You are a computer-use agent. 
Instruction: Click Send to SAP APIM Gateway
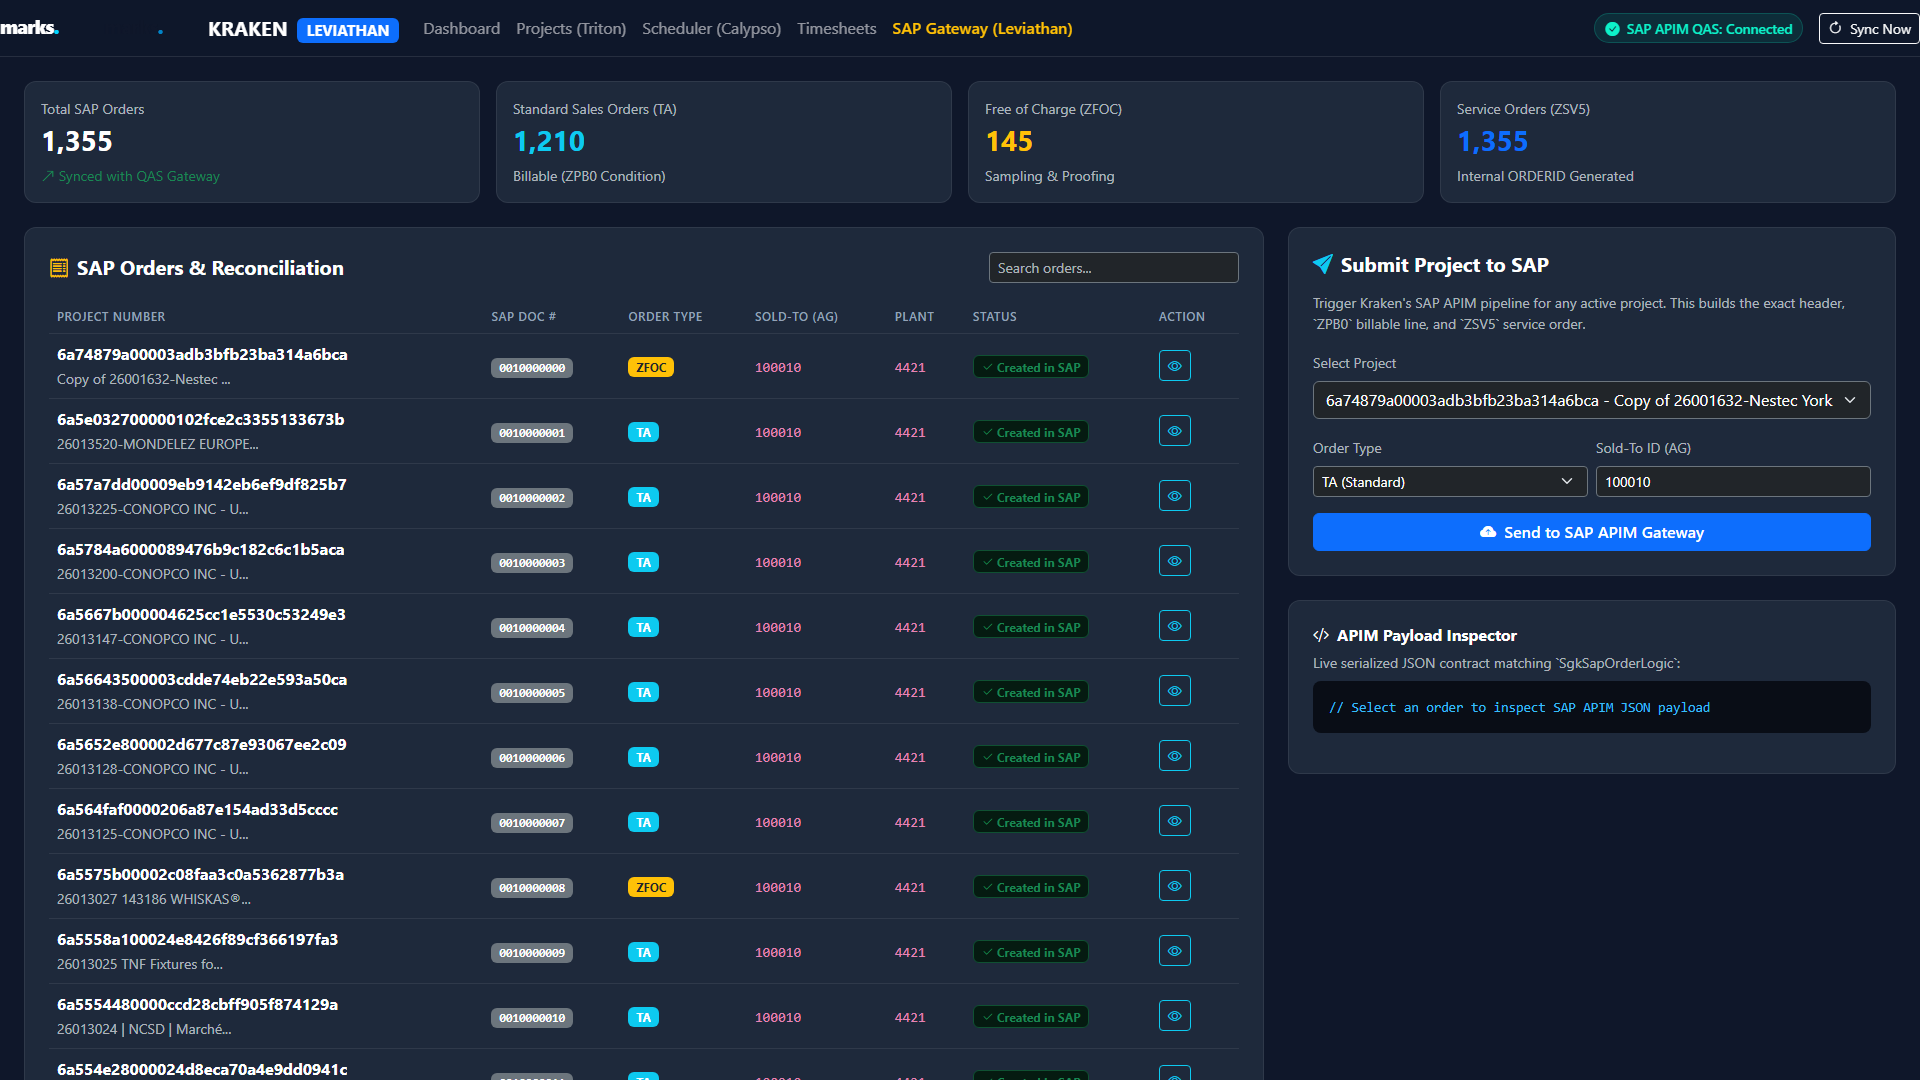click(x=1591, y=532)
